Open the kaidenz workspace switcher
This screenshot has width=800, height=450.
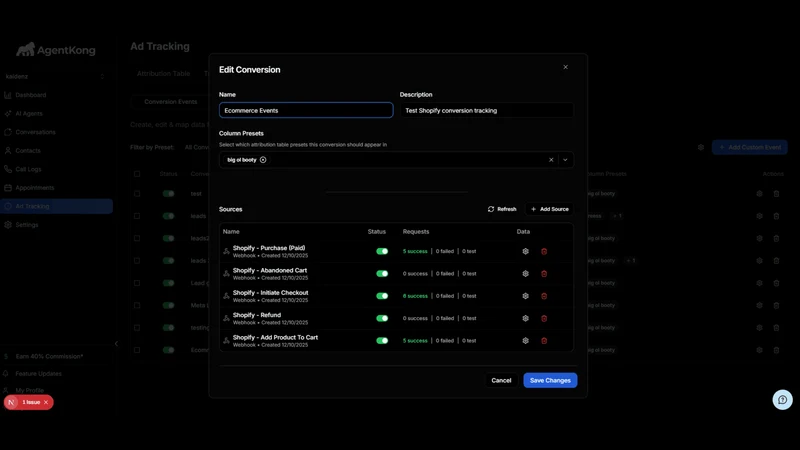[x=55, y=77]
